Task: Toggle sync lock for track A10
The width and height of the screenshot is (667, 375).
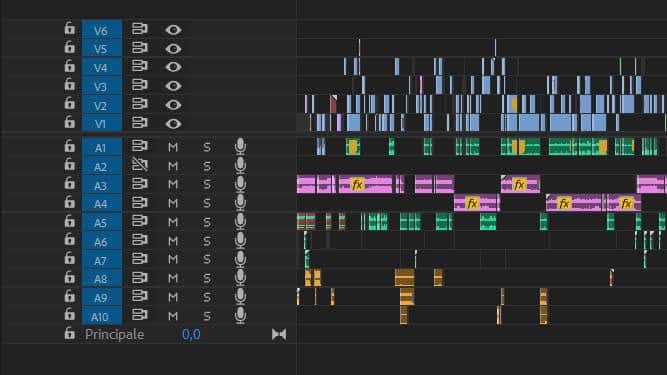Action: (140, 315)
